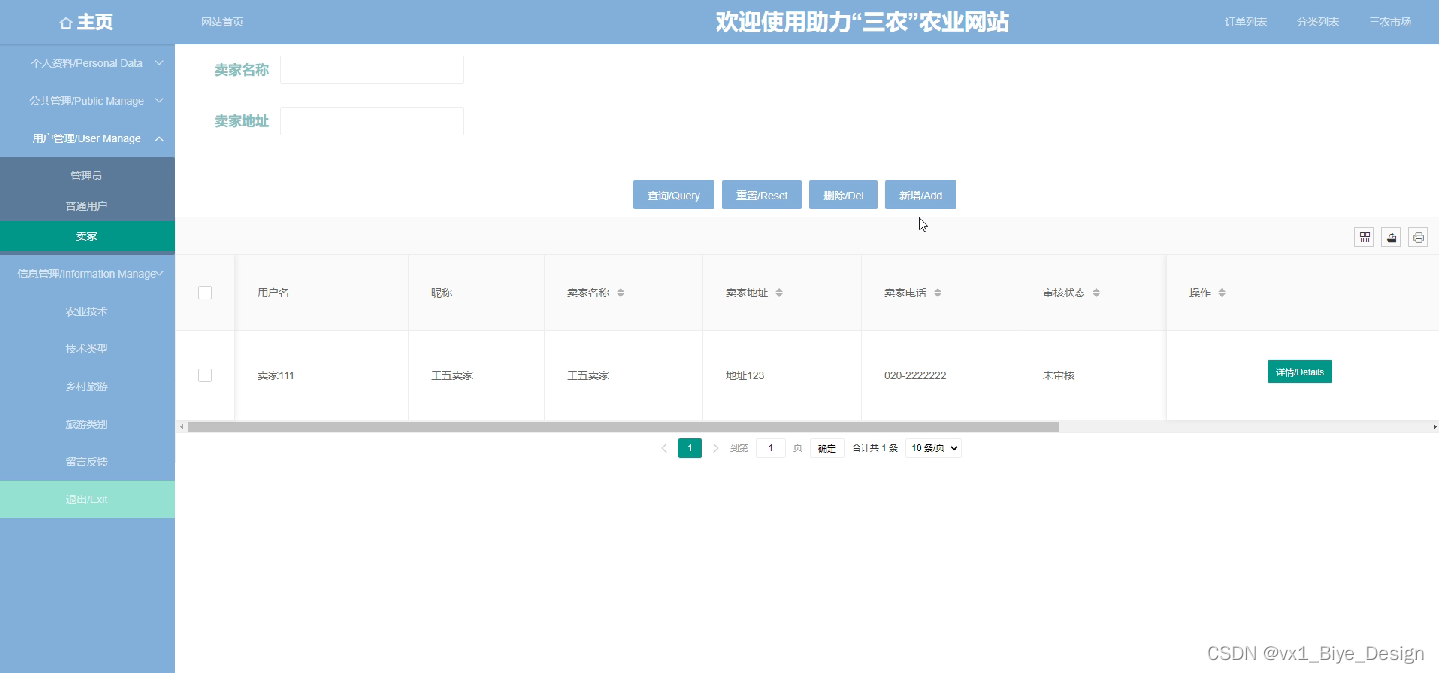1439x673 pixels.
Task: Click right arrow of horizontal scrollbar
Action: coord(1434,427)
